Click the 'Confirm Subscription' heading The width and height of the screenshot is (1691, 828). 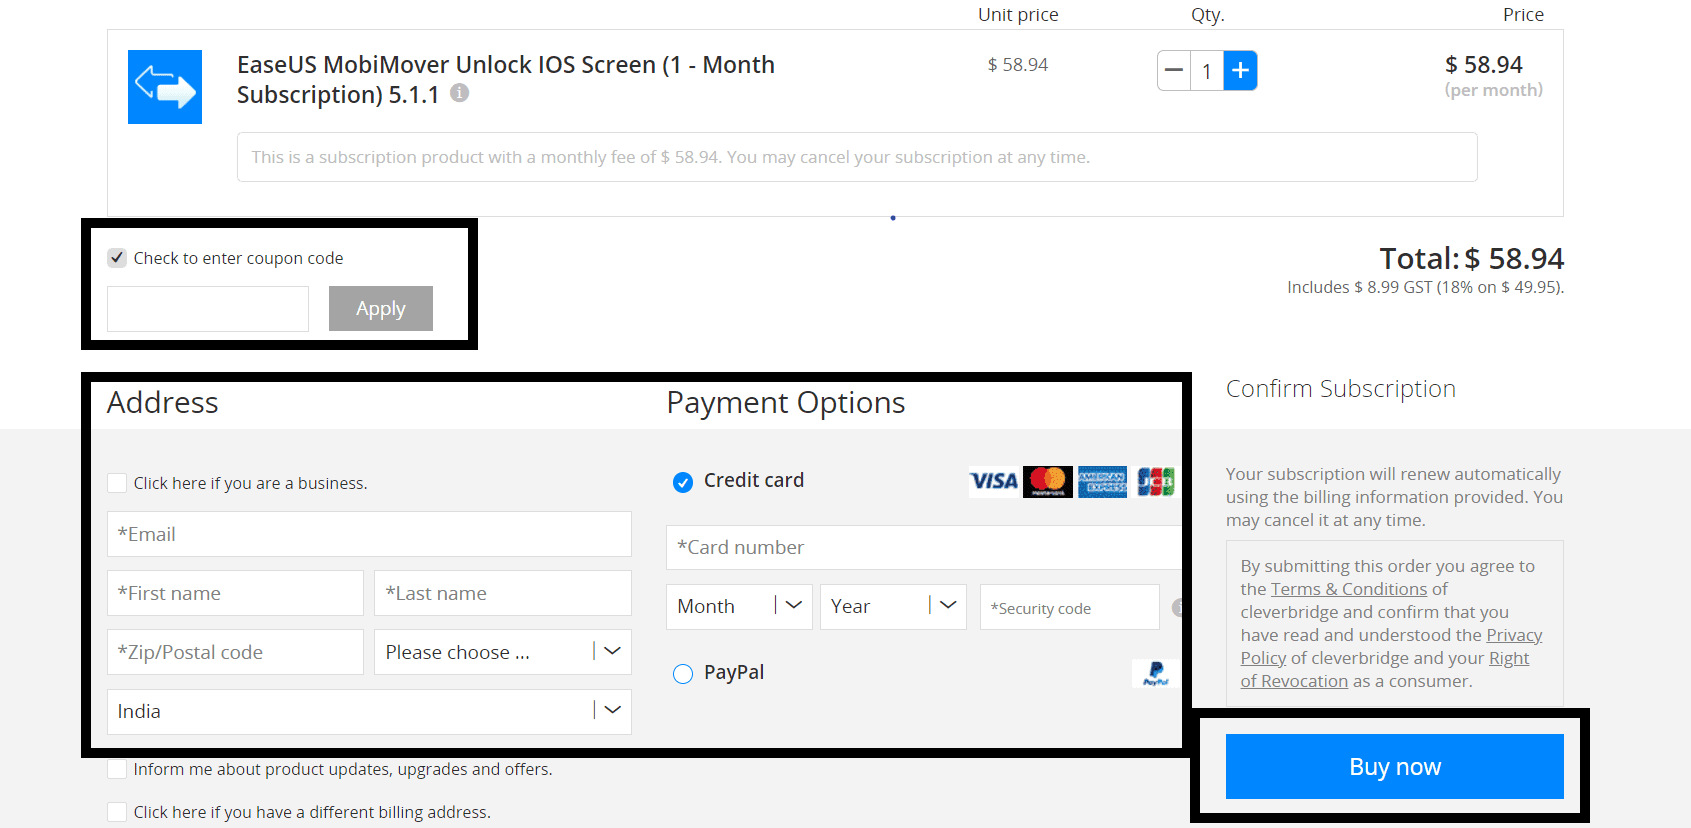(1341, 389)
